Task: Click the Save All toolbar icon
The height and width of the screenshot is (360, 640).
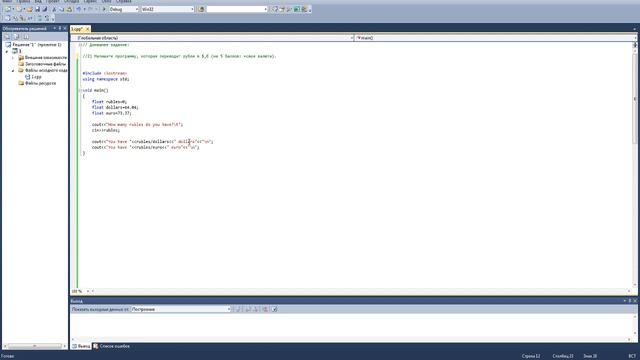Action: (44, 9)
